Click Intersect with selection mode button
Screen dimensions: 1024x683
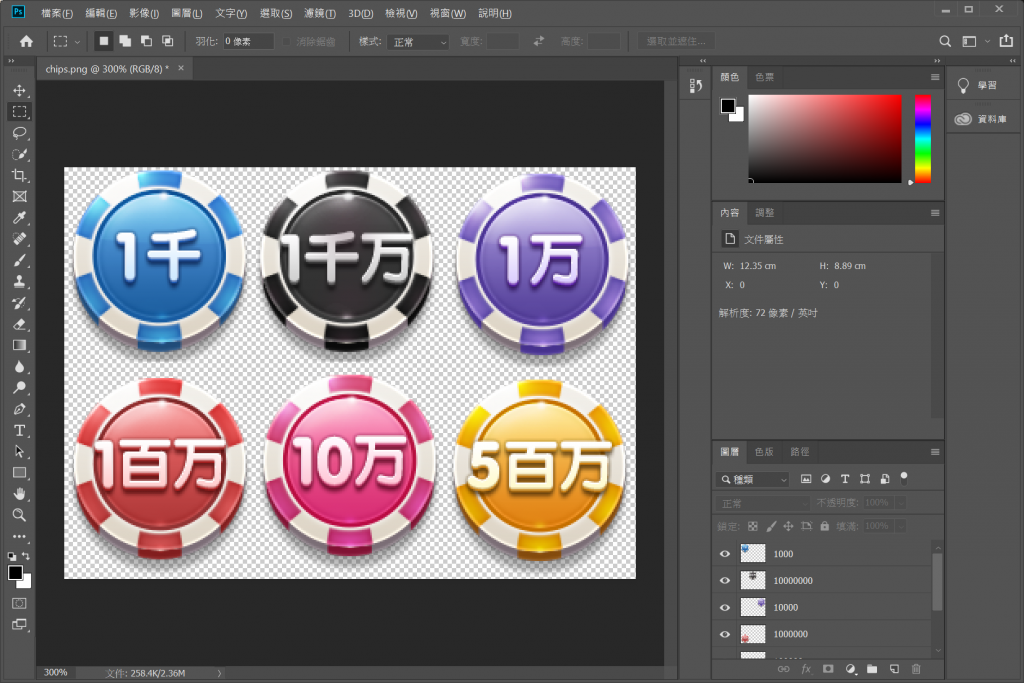(x=168, y=41)
